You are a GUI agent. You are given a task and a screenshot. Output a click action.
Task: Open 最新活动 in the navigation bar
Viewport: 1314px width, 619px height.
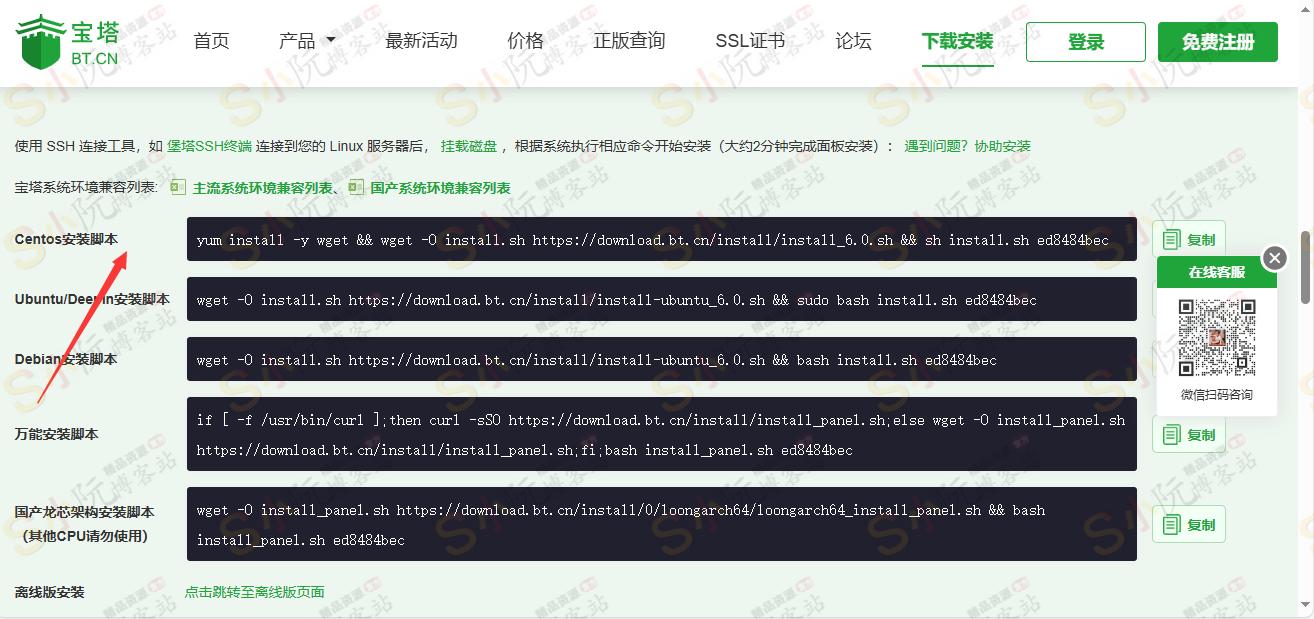421,41
